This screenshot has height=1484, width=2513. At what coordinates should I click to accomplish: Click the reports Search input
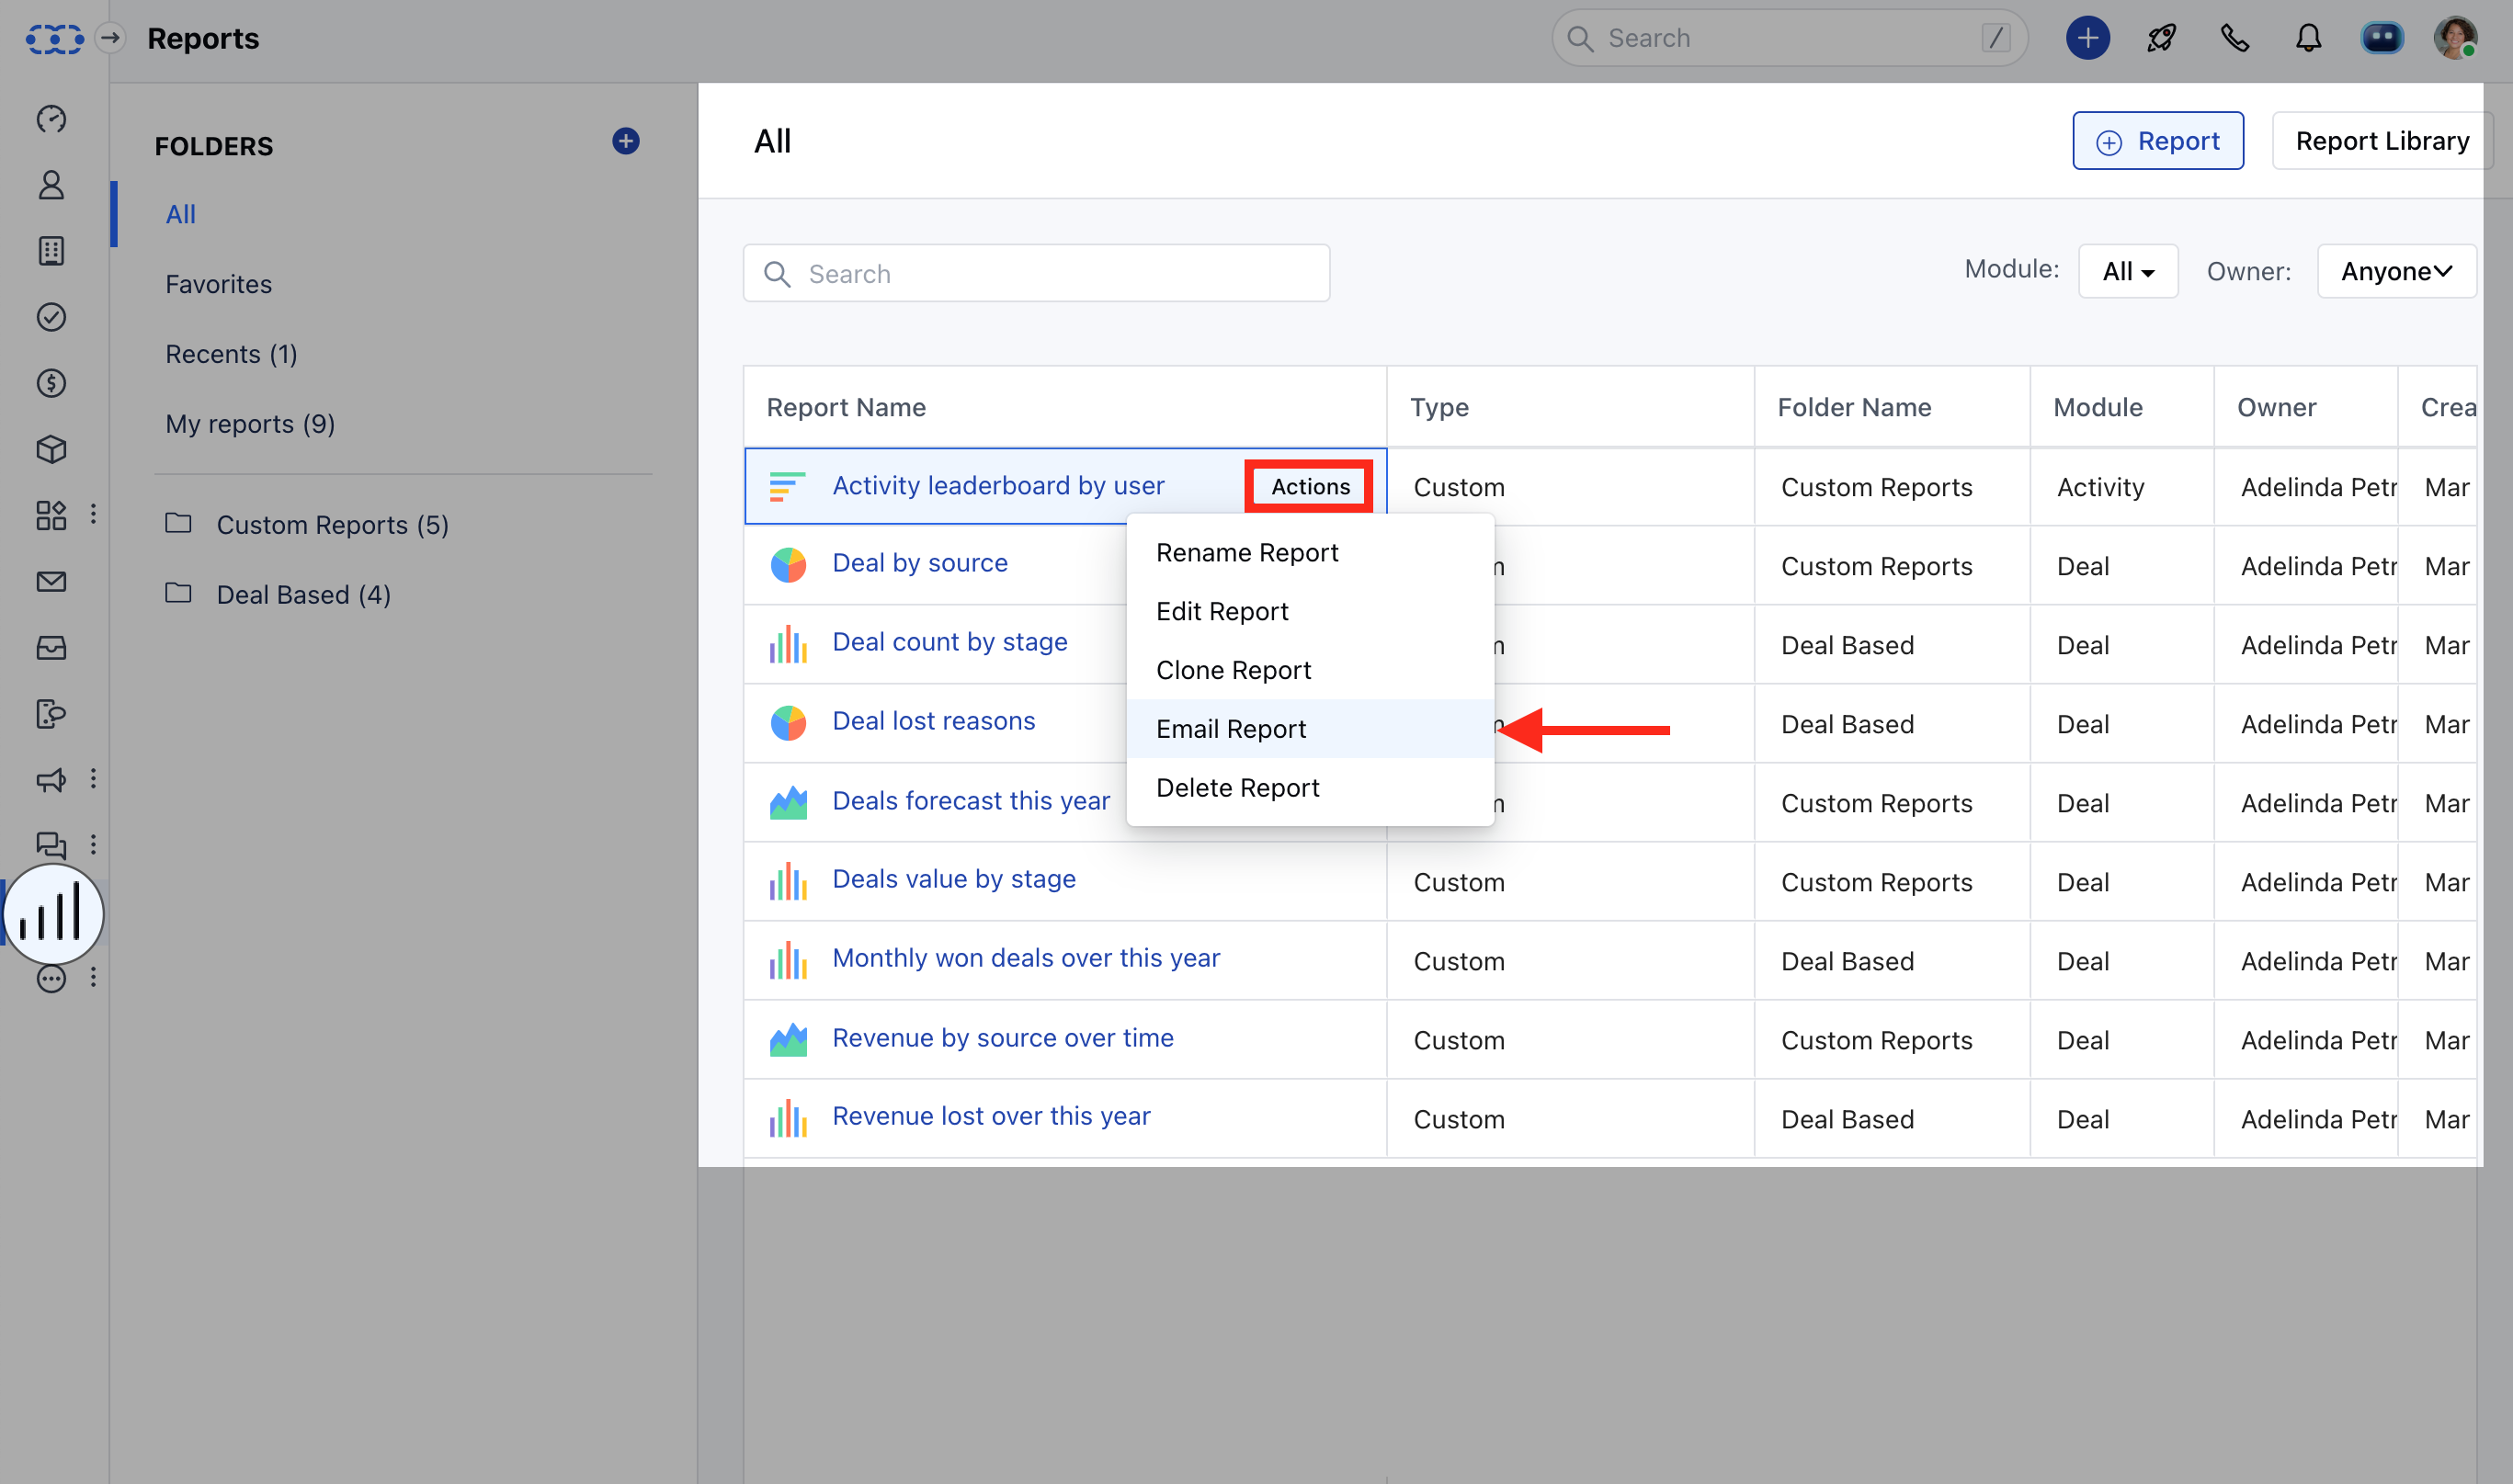pos(1036,273)
